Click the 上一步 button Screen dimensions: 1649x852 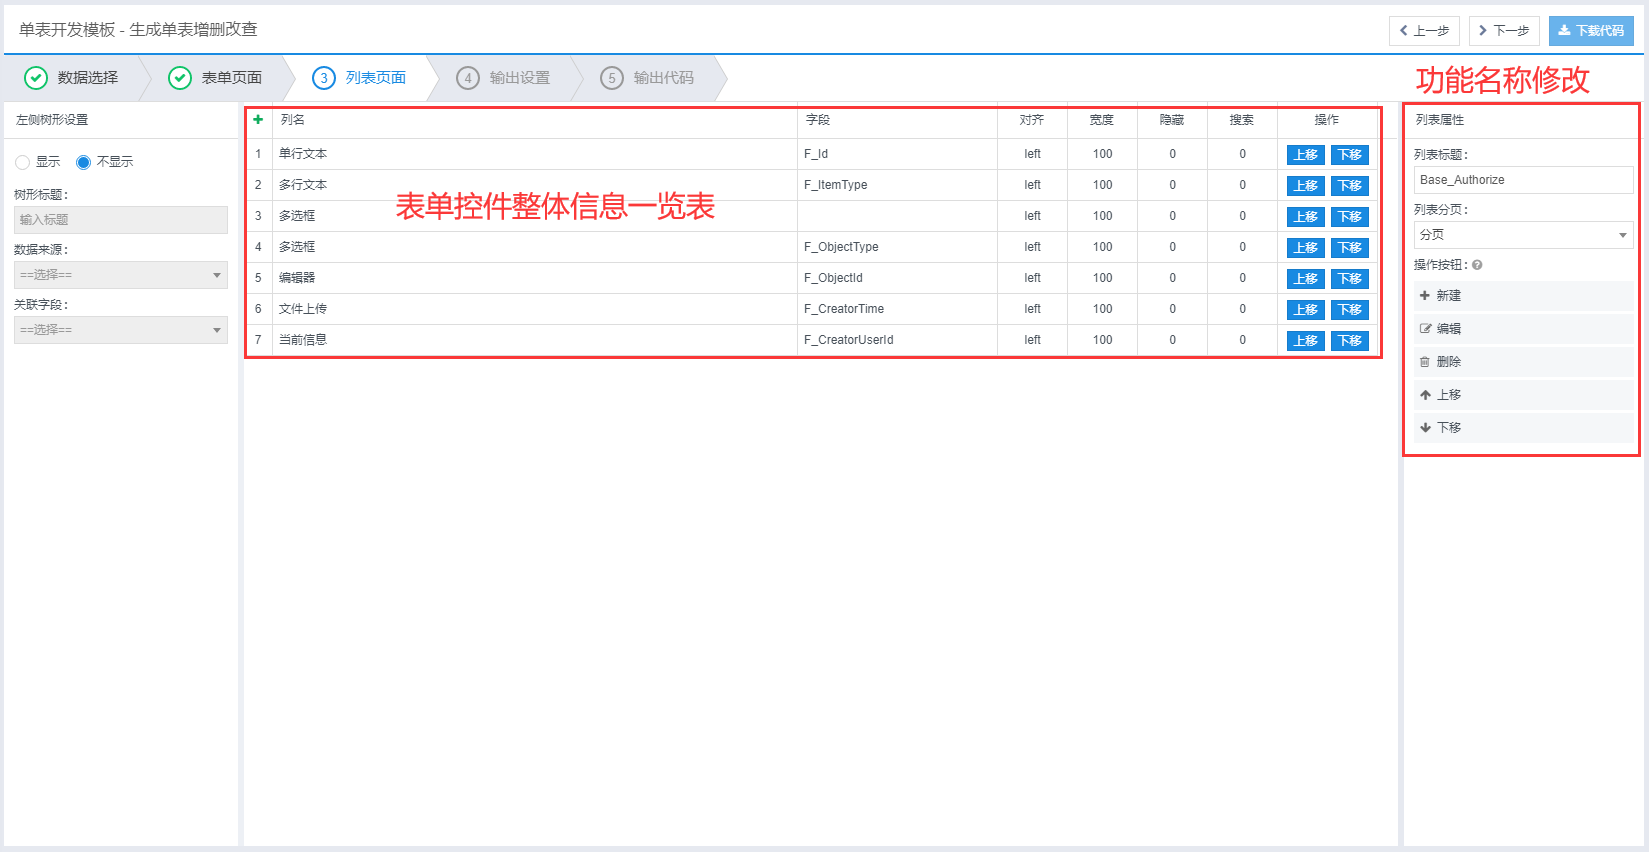click(1424, 31)
